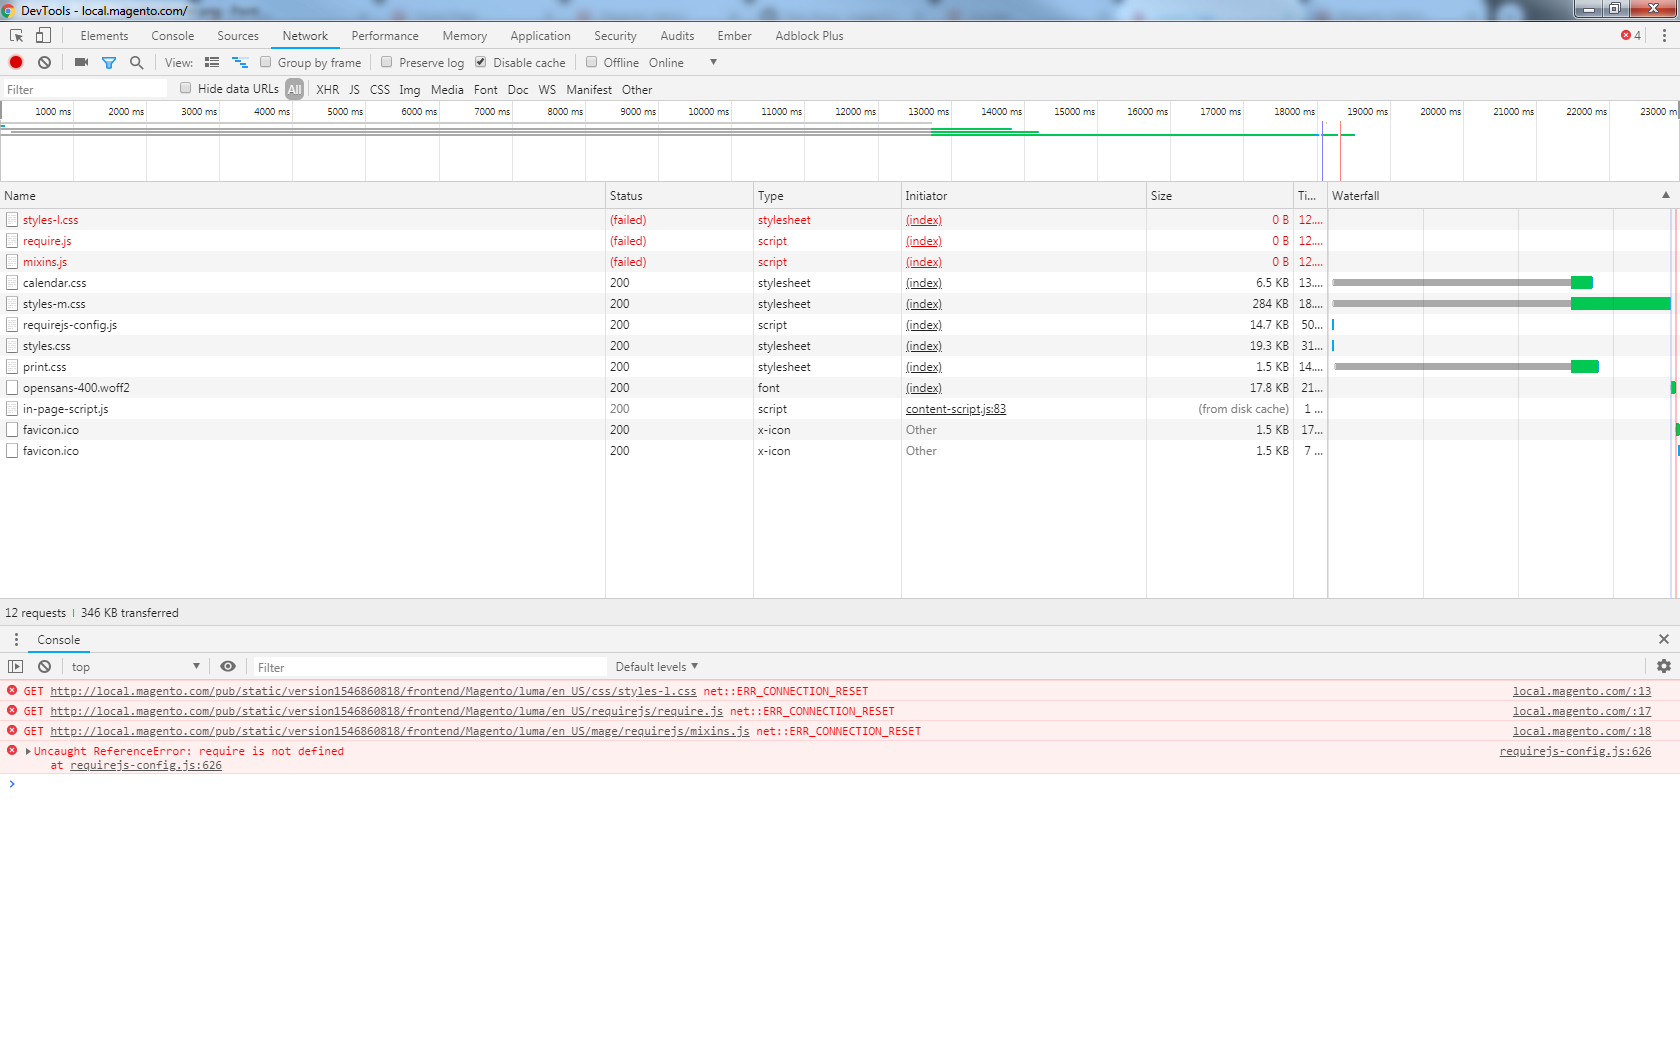Toggle the device toolbar icon

43,35
